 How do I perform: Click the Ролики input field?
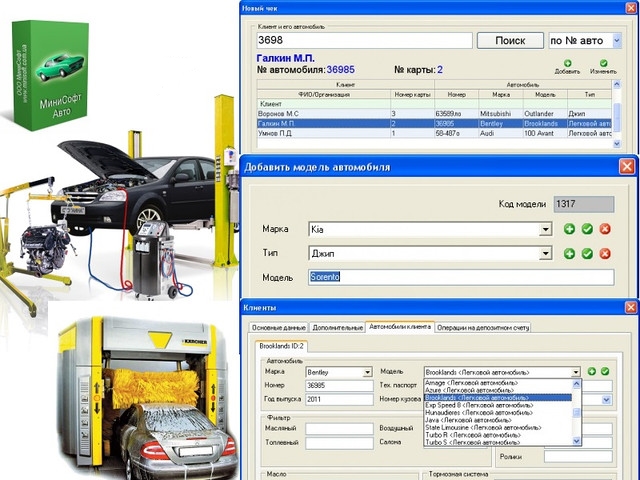click(x=578, y=457)
